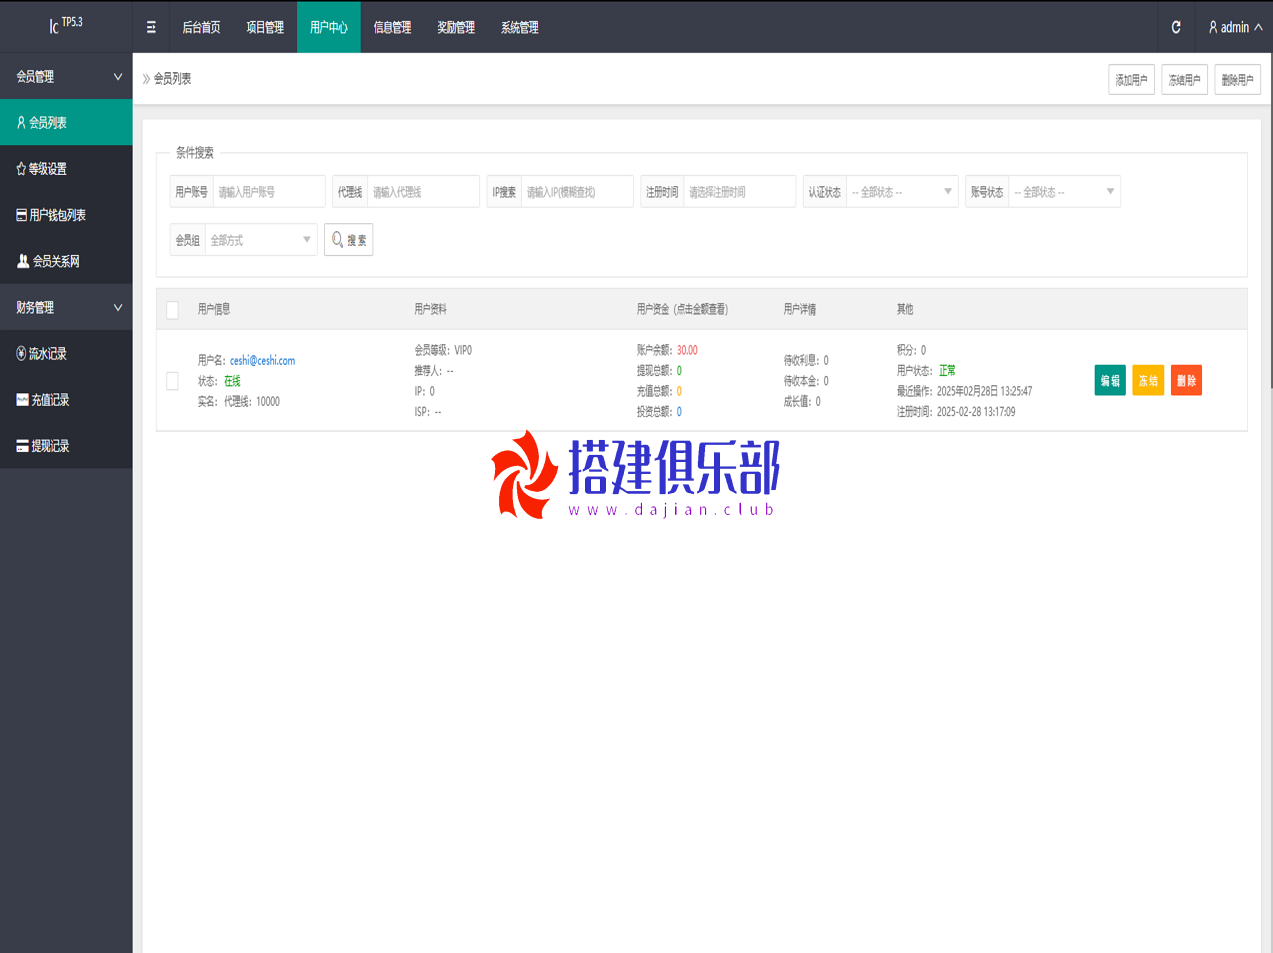Image resolution: width=1273 pixels, height=953 pixels.
Task: Click the green 编辑 button
Action: coord(1110,380)
